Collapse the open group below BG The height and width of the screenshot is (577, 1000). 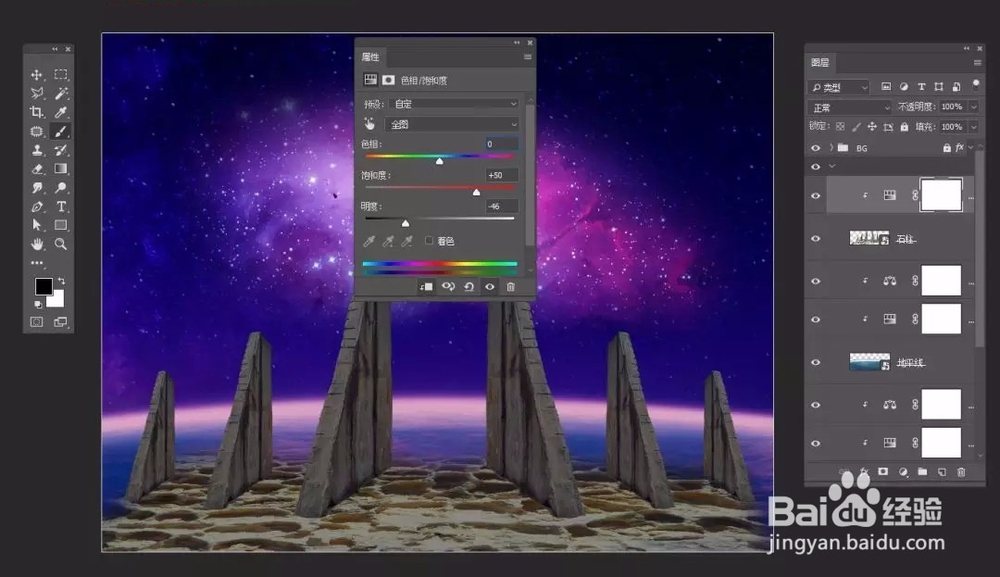(832, 166)
